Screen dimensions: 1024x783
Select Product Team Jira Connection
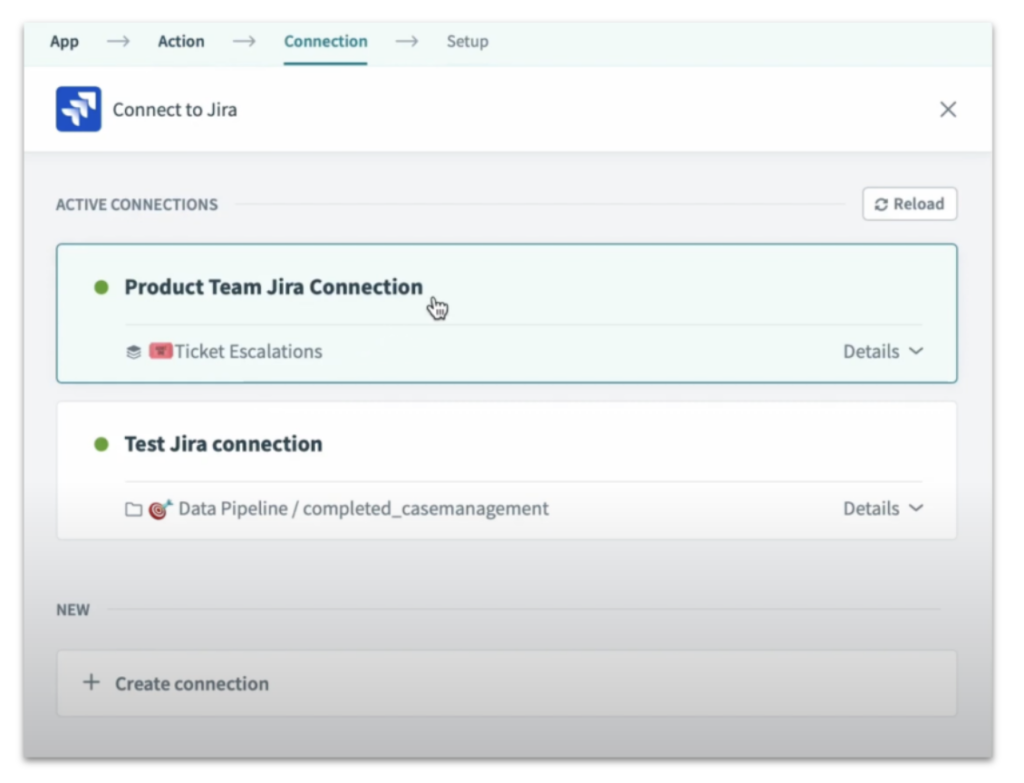tap(273, 287)
